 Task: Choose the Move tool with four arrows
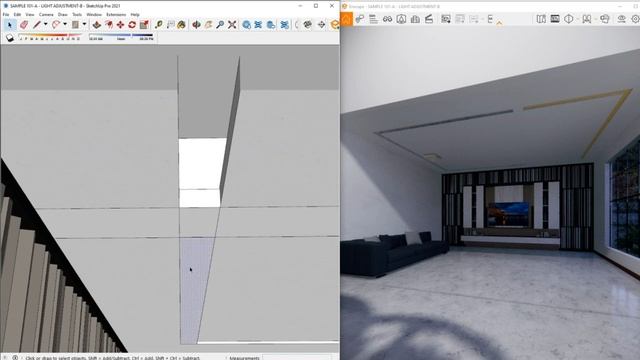(120, 25)
